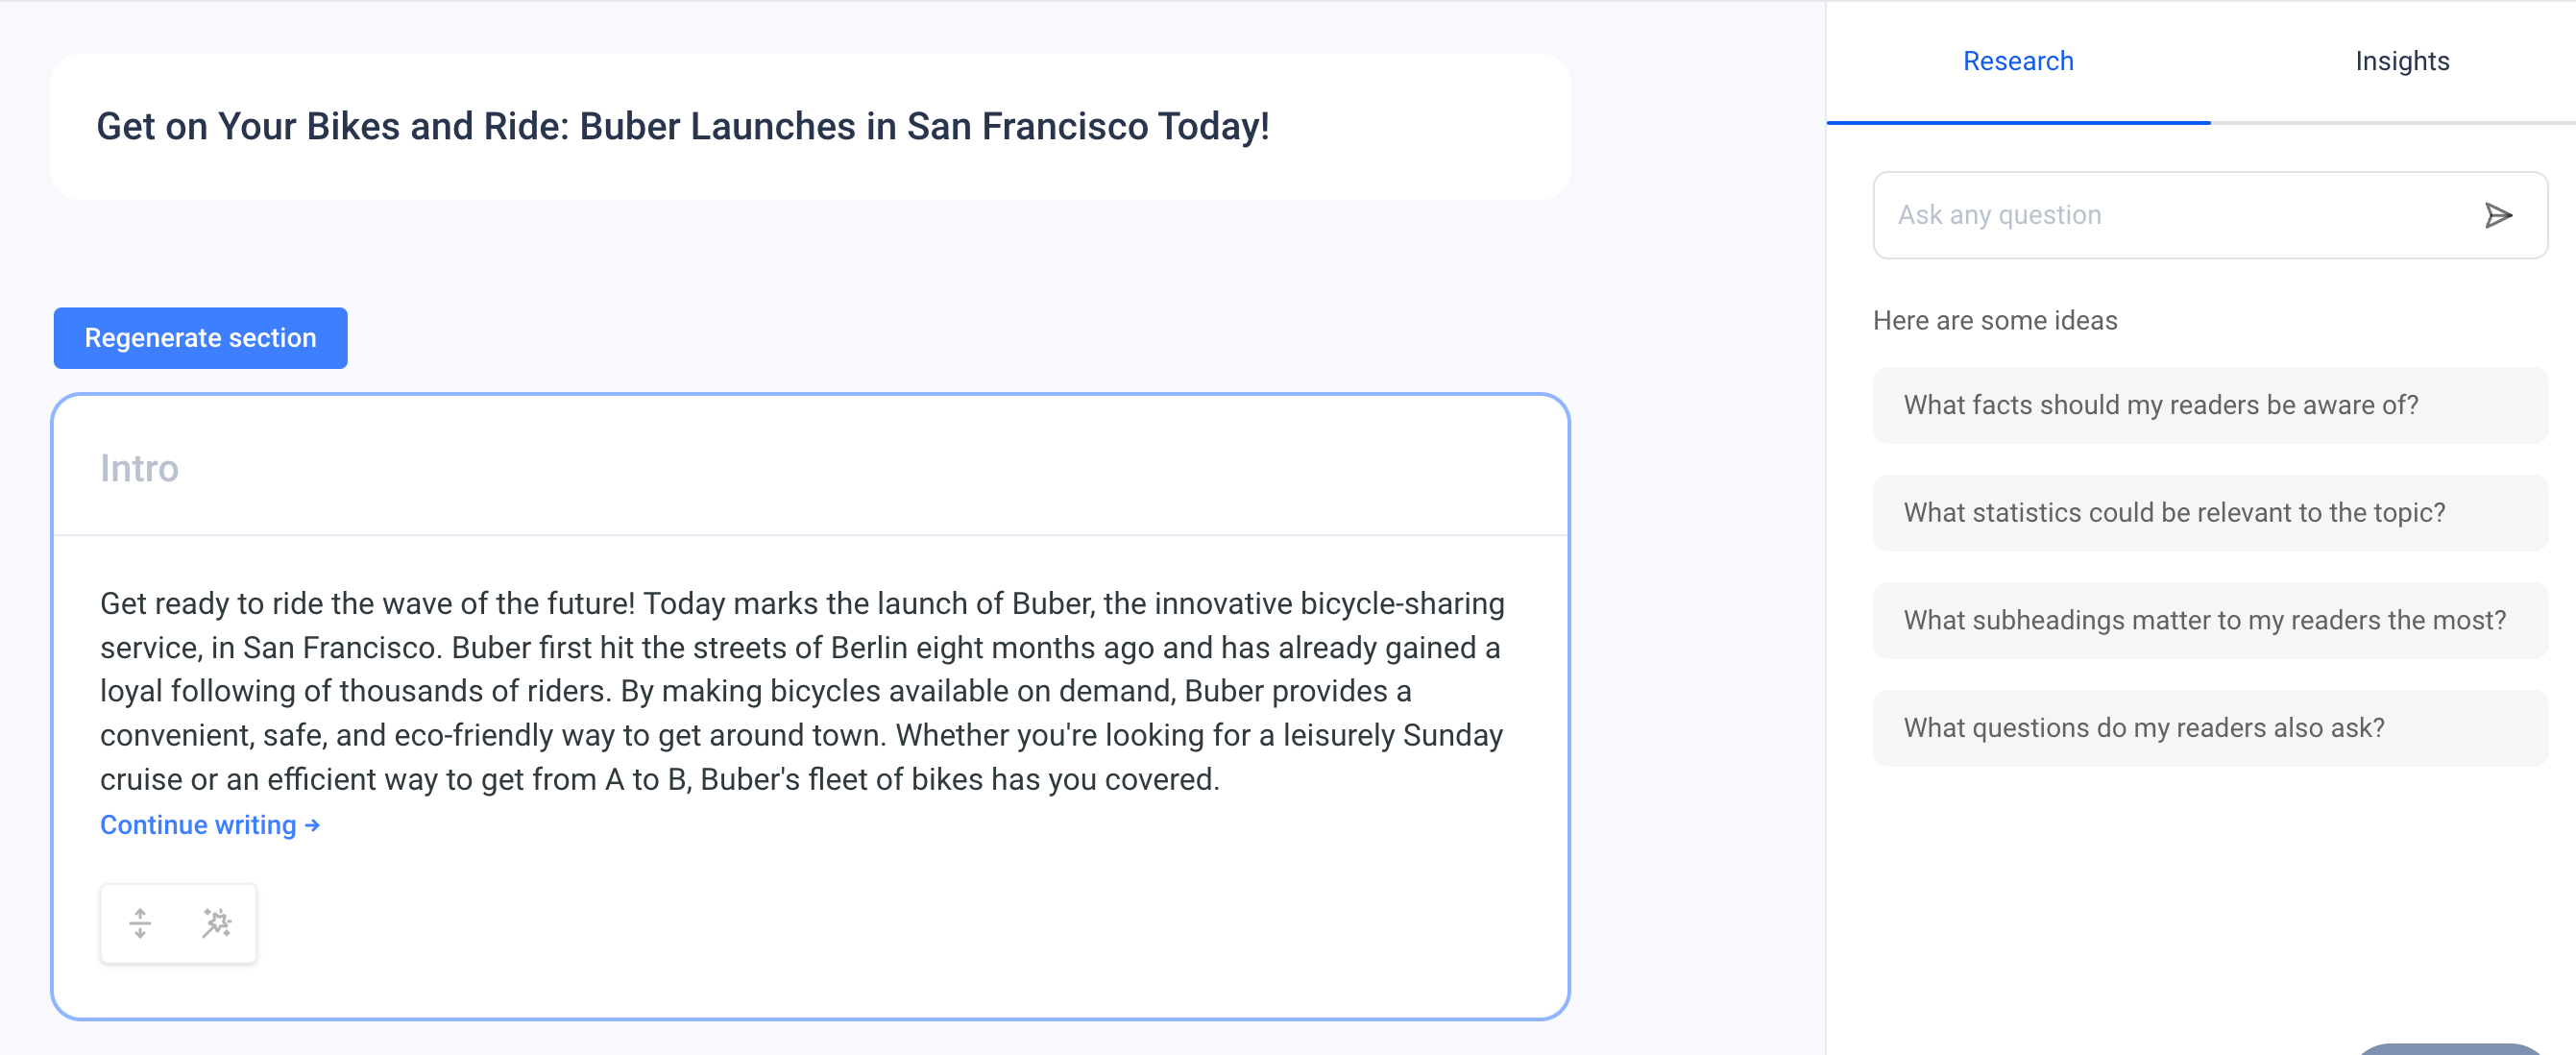Viewport: 2576px width, 1055px height.
Task: Click the Regenerate section button
Action: [200, 338]
